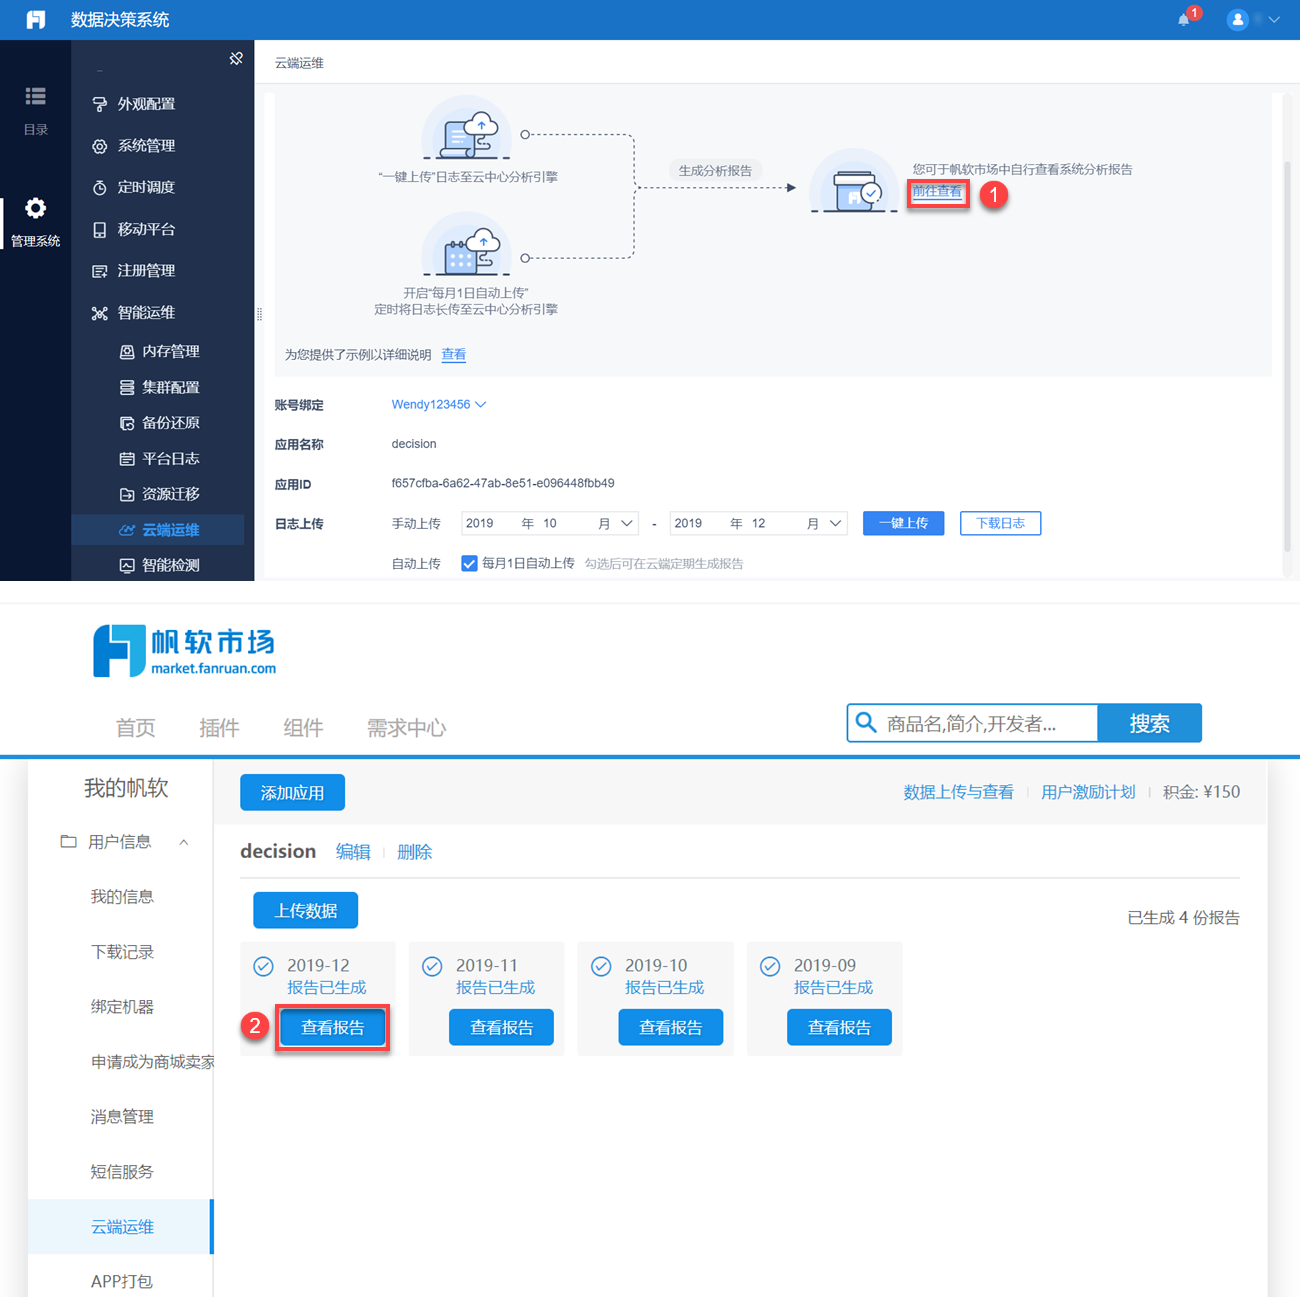Click the 2019-09 check circle icon
1300x1297 pixels.
pos(770,966)
